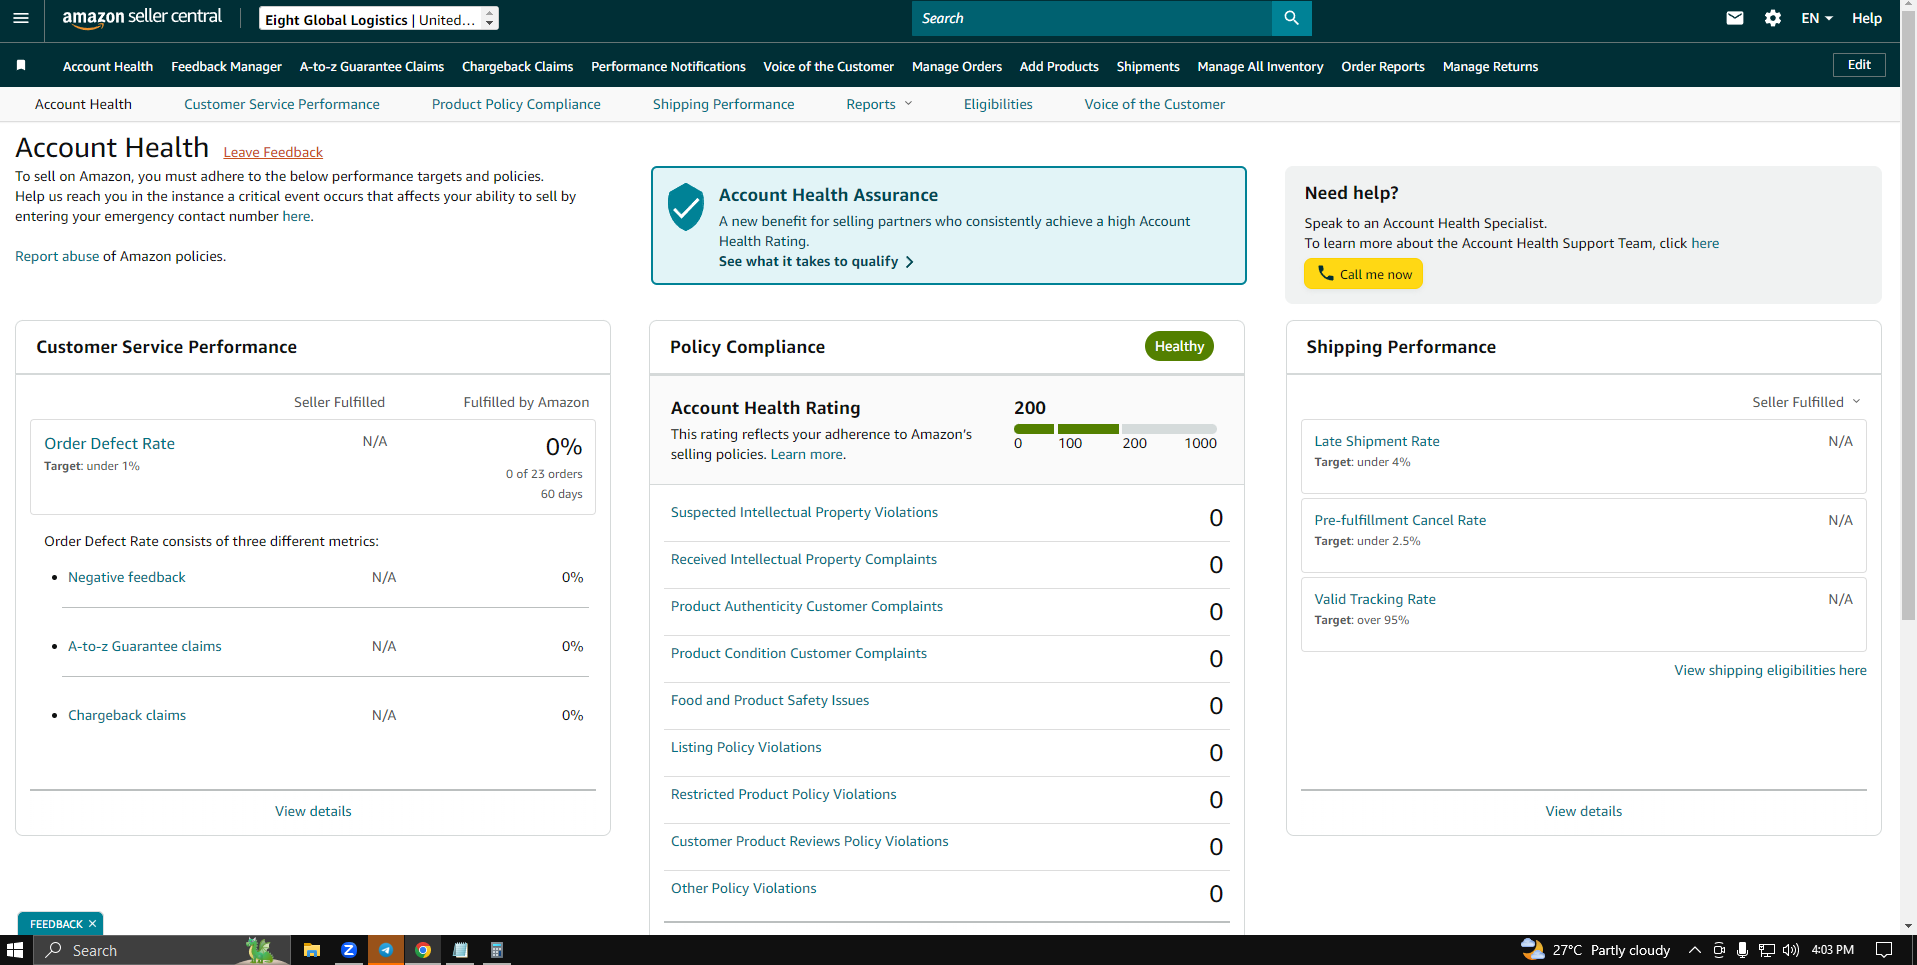Open Shipments menu item
The width and height of the screenshot is (1917, 965).
coord(1148,67)
